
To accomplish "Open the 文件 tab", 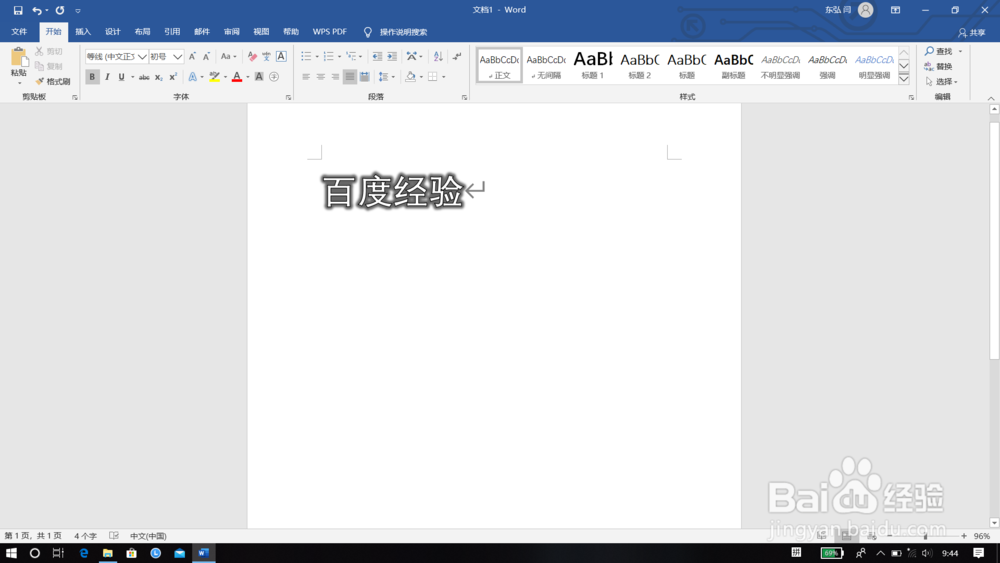I will [x=19, y=32].
